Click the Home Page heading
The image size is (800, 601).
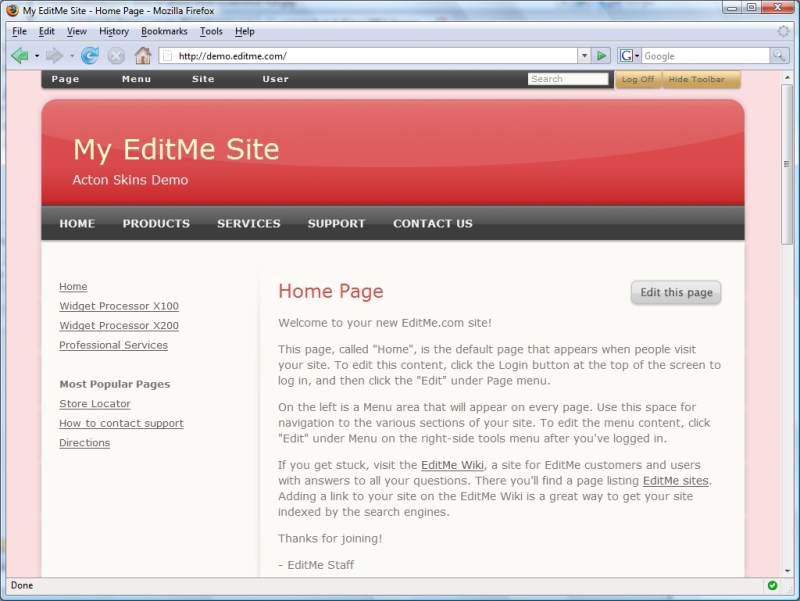(x=331, y=291)
